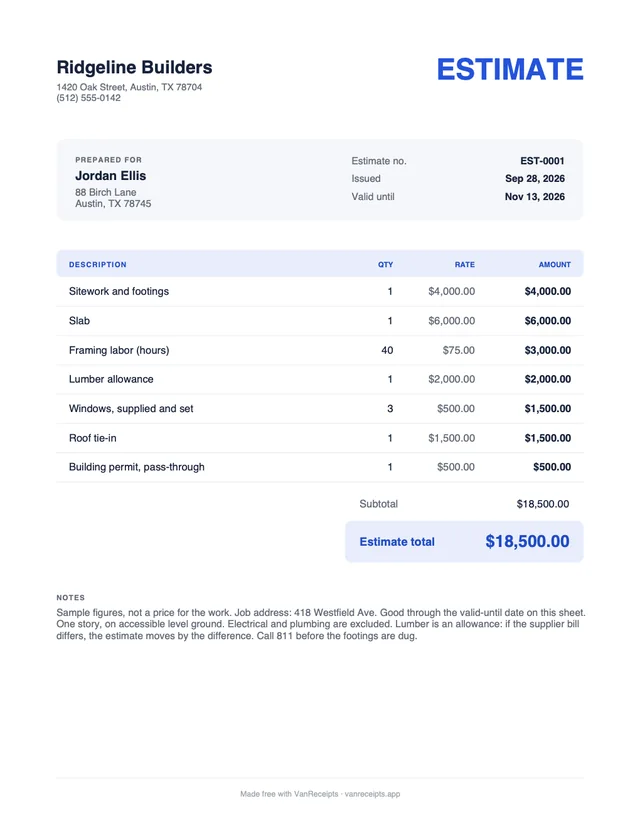Click the $500.00 rate for Windows
The image size is (640, 828).
coord(456,409)
